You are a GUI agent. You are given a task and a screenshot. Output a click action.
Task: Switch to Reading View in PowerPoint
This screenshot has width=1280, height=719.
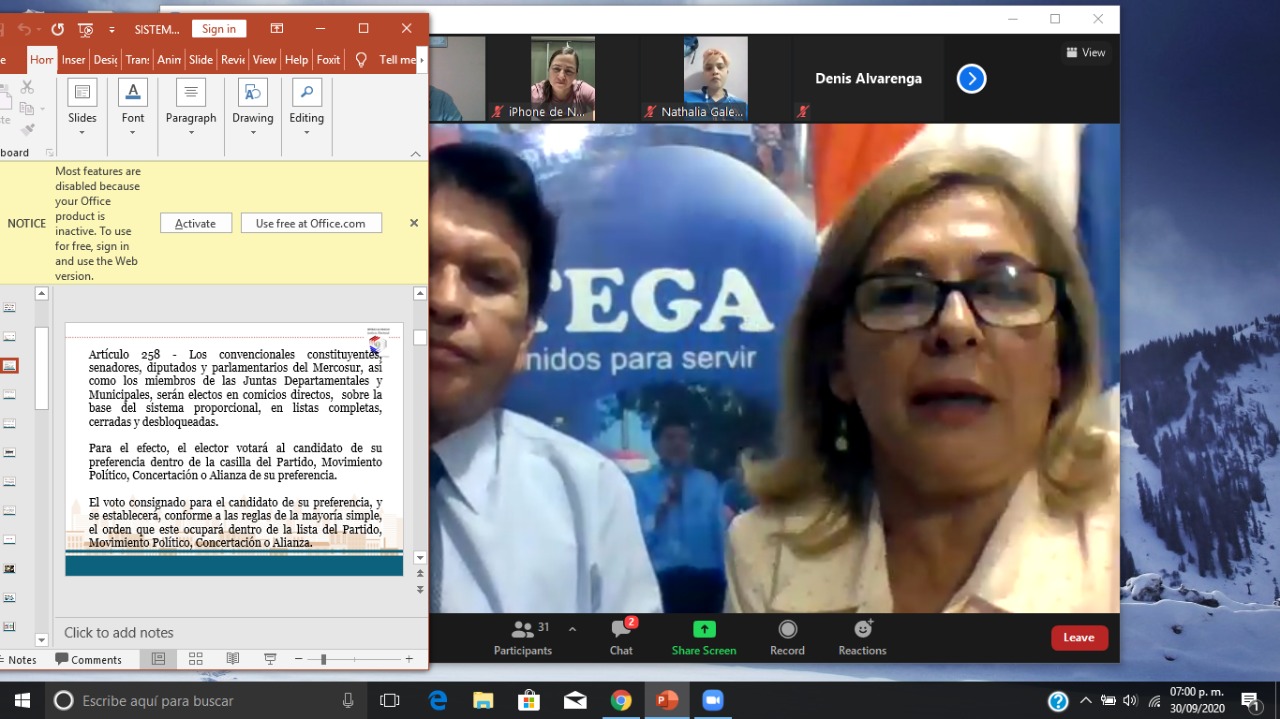[x=233, y=659]
